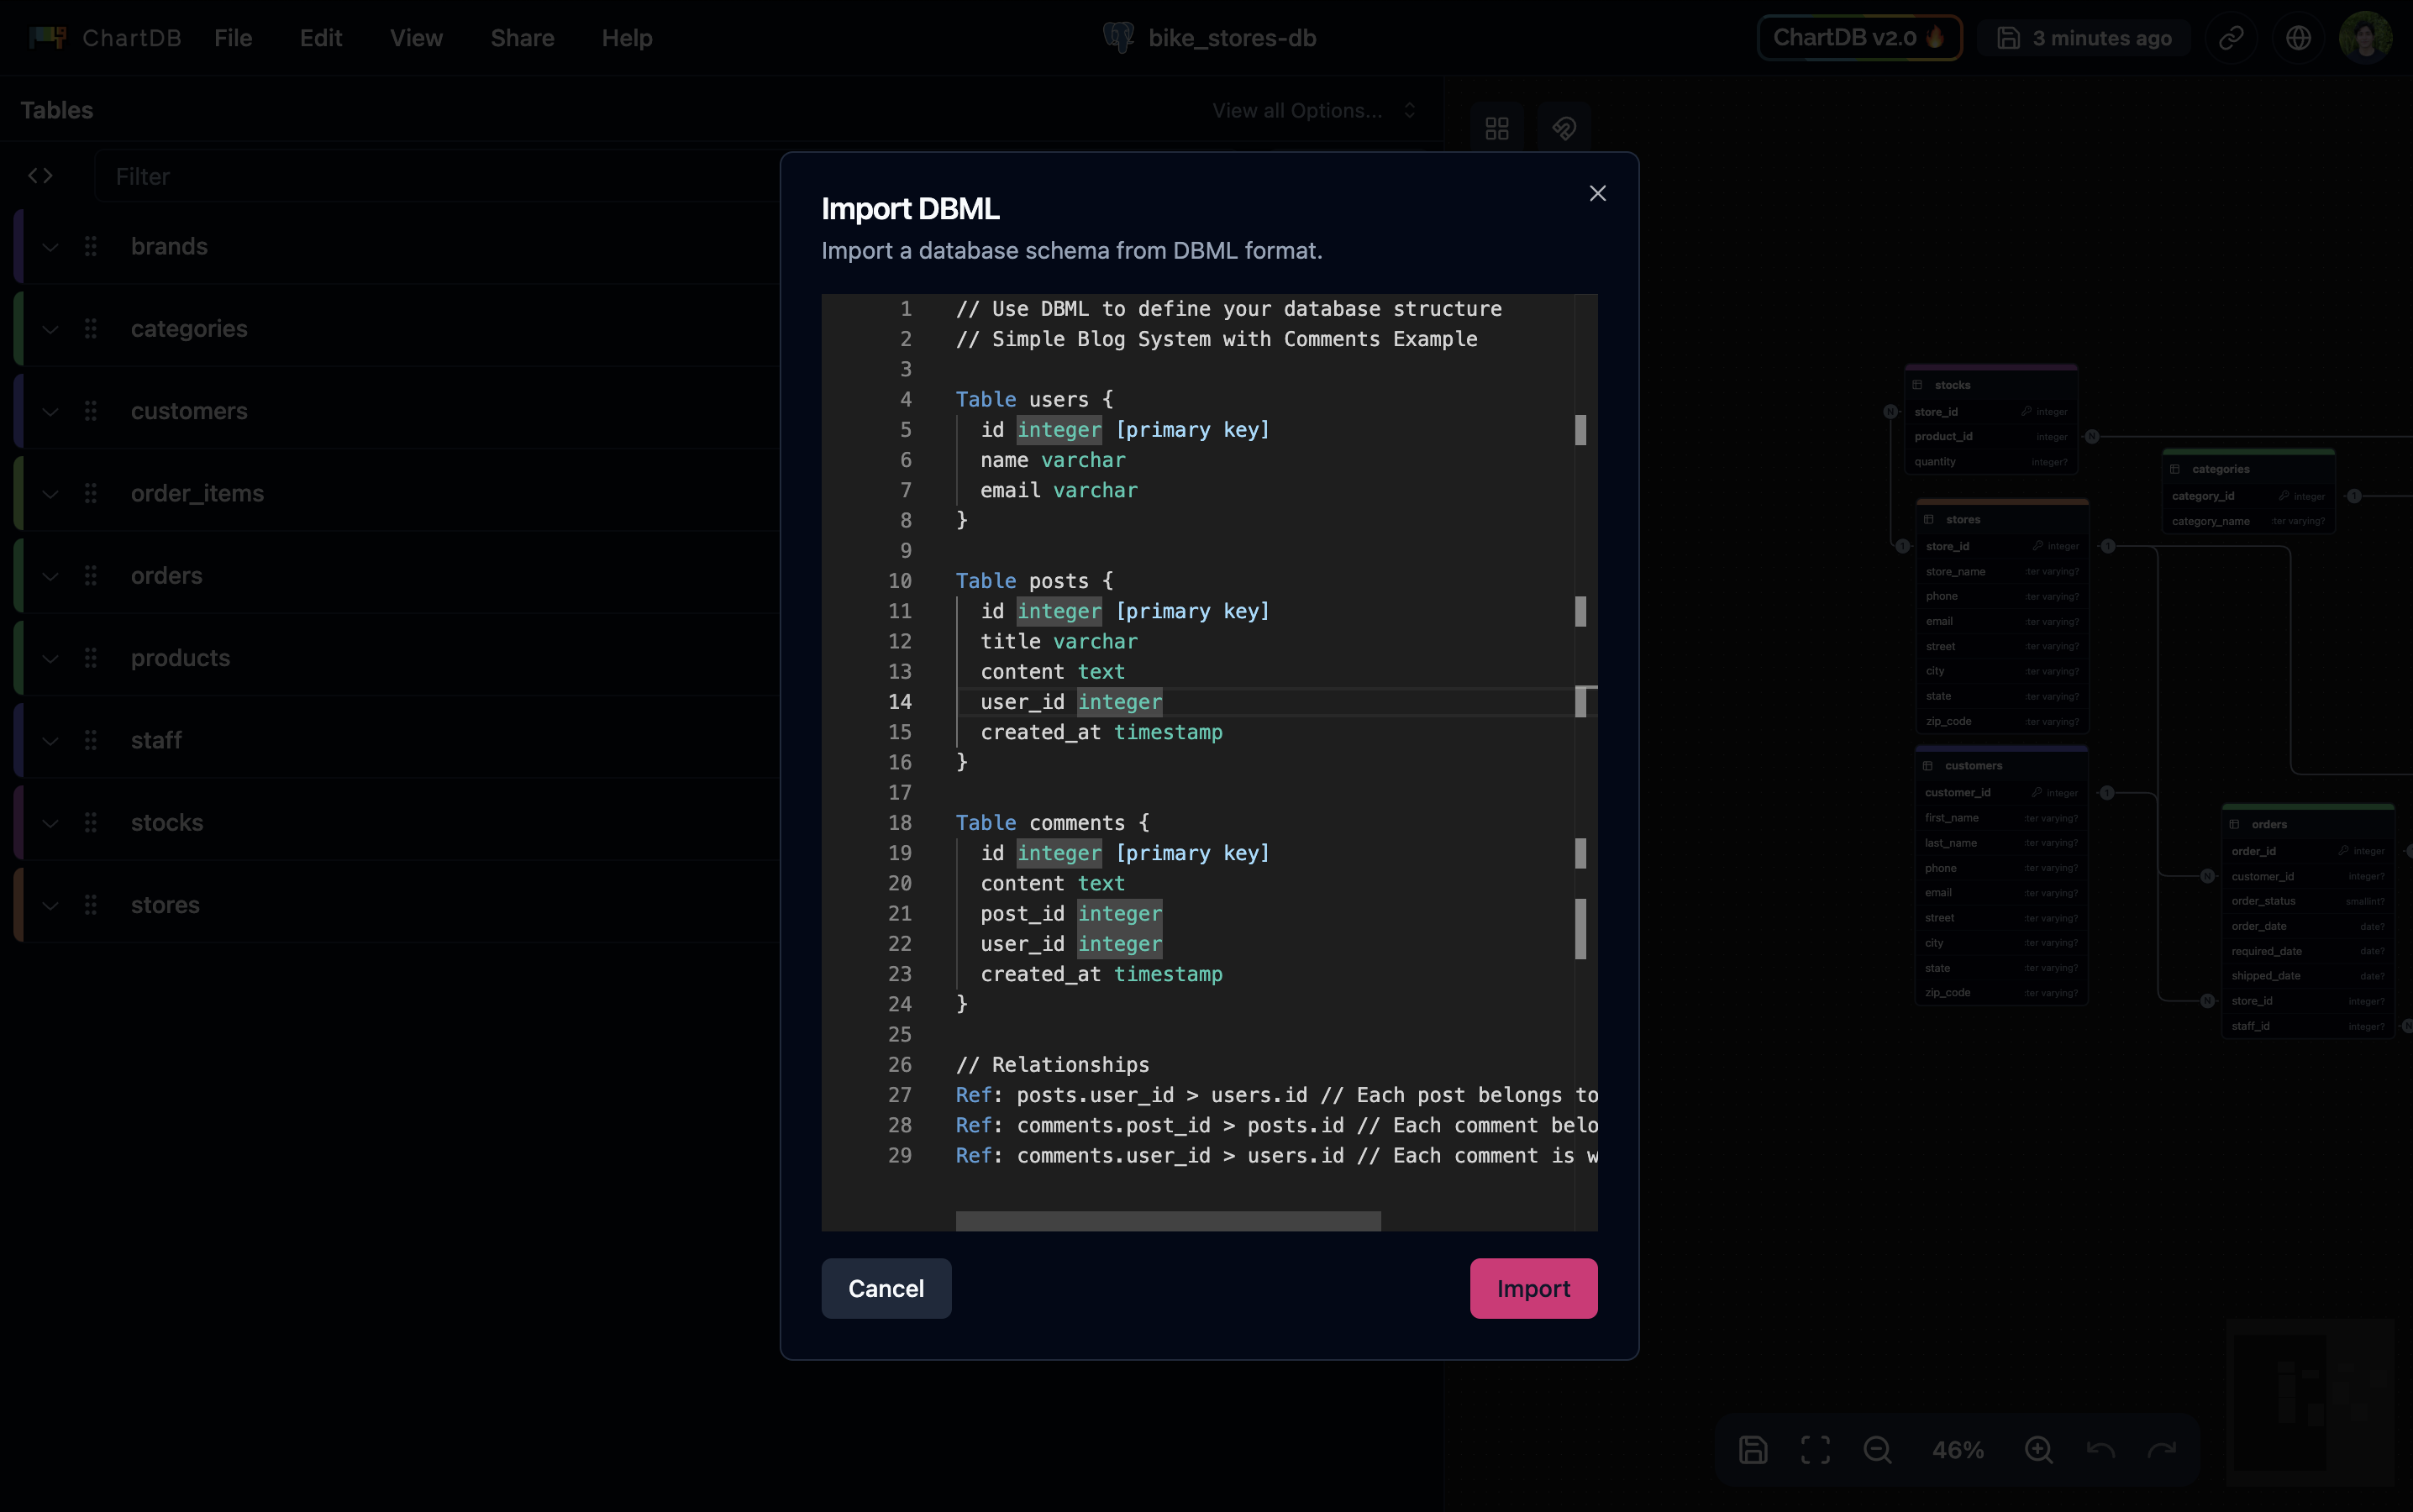
Task: Click the zoom in magnifier icon
Action: point(2038,1449)
